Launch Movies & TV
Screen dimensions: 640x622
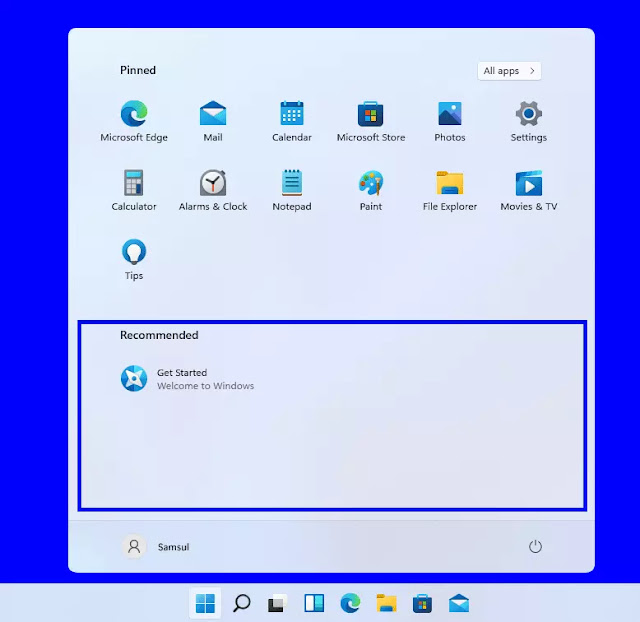click(529, 190)
